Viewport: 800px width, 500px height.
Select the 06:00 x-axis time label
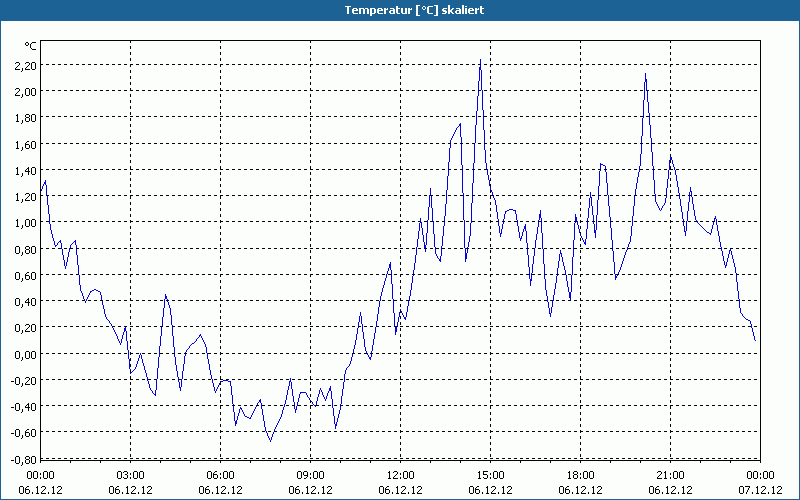[220, 476]
